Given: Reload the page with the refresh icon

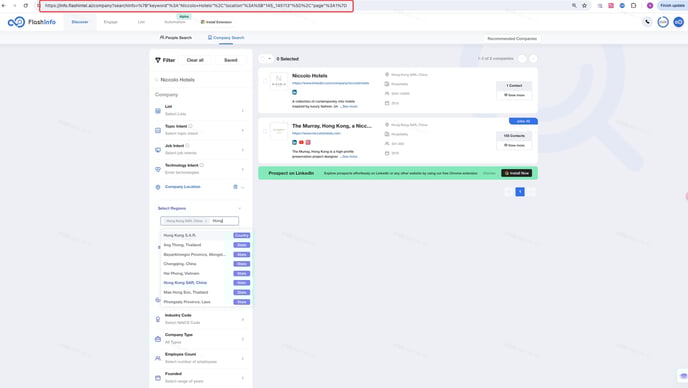Looking at the screenshot, I should 26,6.
